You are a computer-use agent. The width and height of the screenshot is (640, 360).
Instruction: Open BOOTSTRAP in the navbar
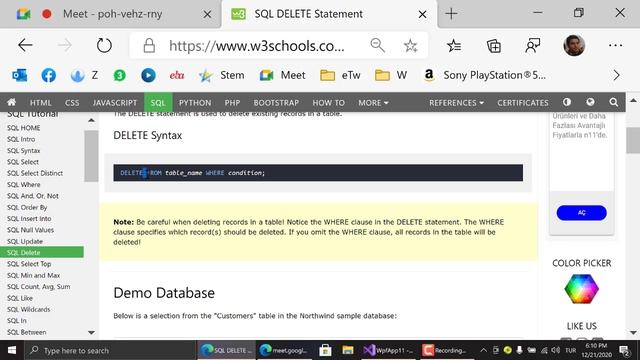[x=276, y=103]
